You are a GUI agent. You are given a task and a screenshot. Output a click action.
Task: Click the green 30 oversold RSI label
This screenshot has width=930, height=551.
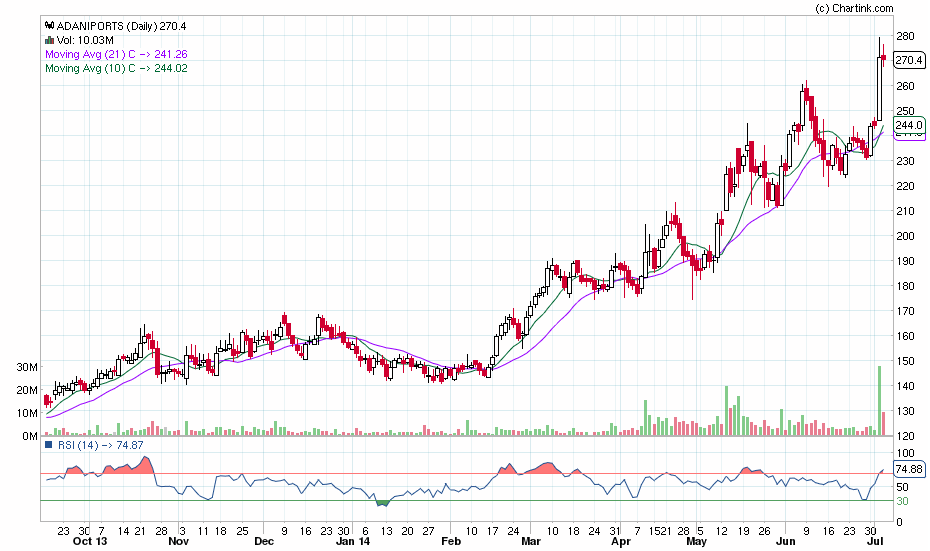click(902, 502)
